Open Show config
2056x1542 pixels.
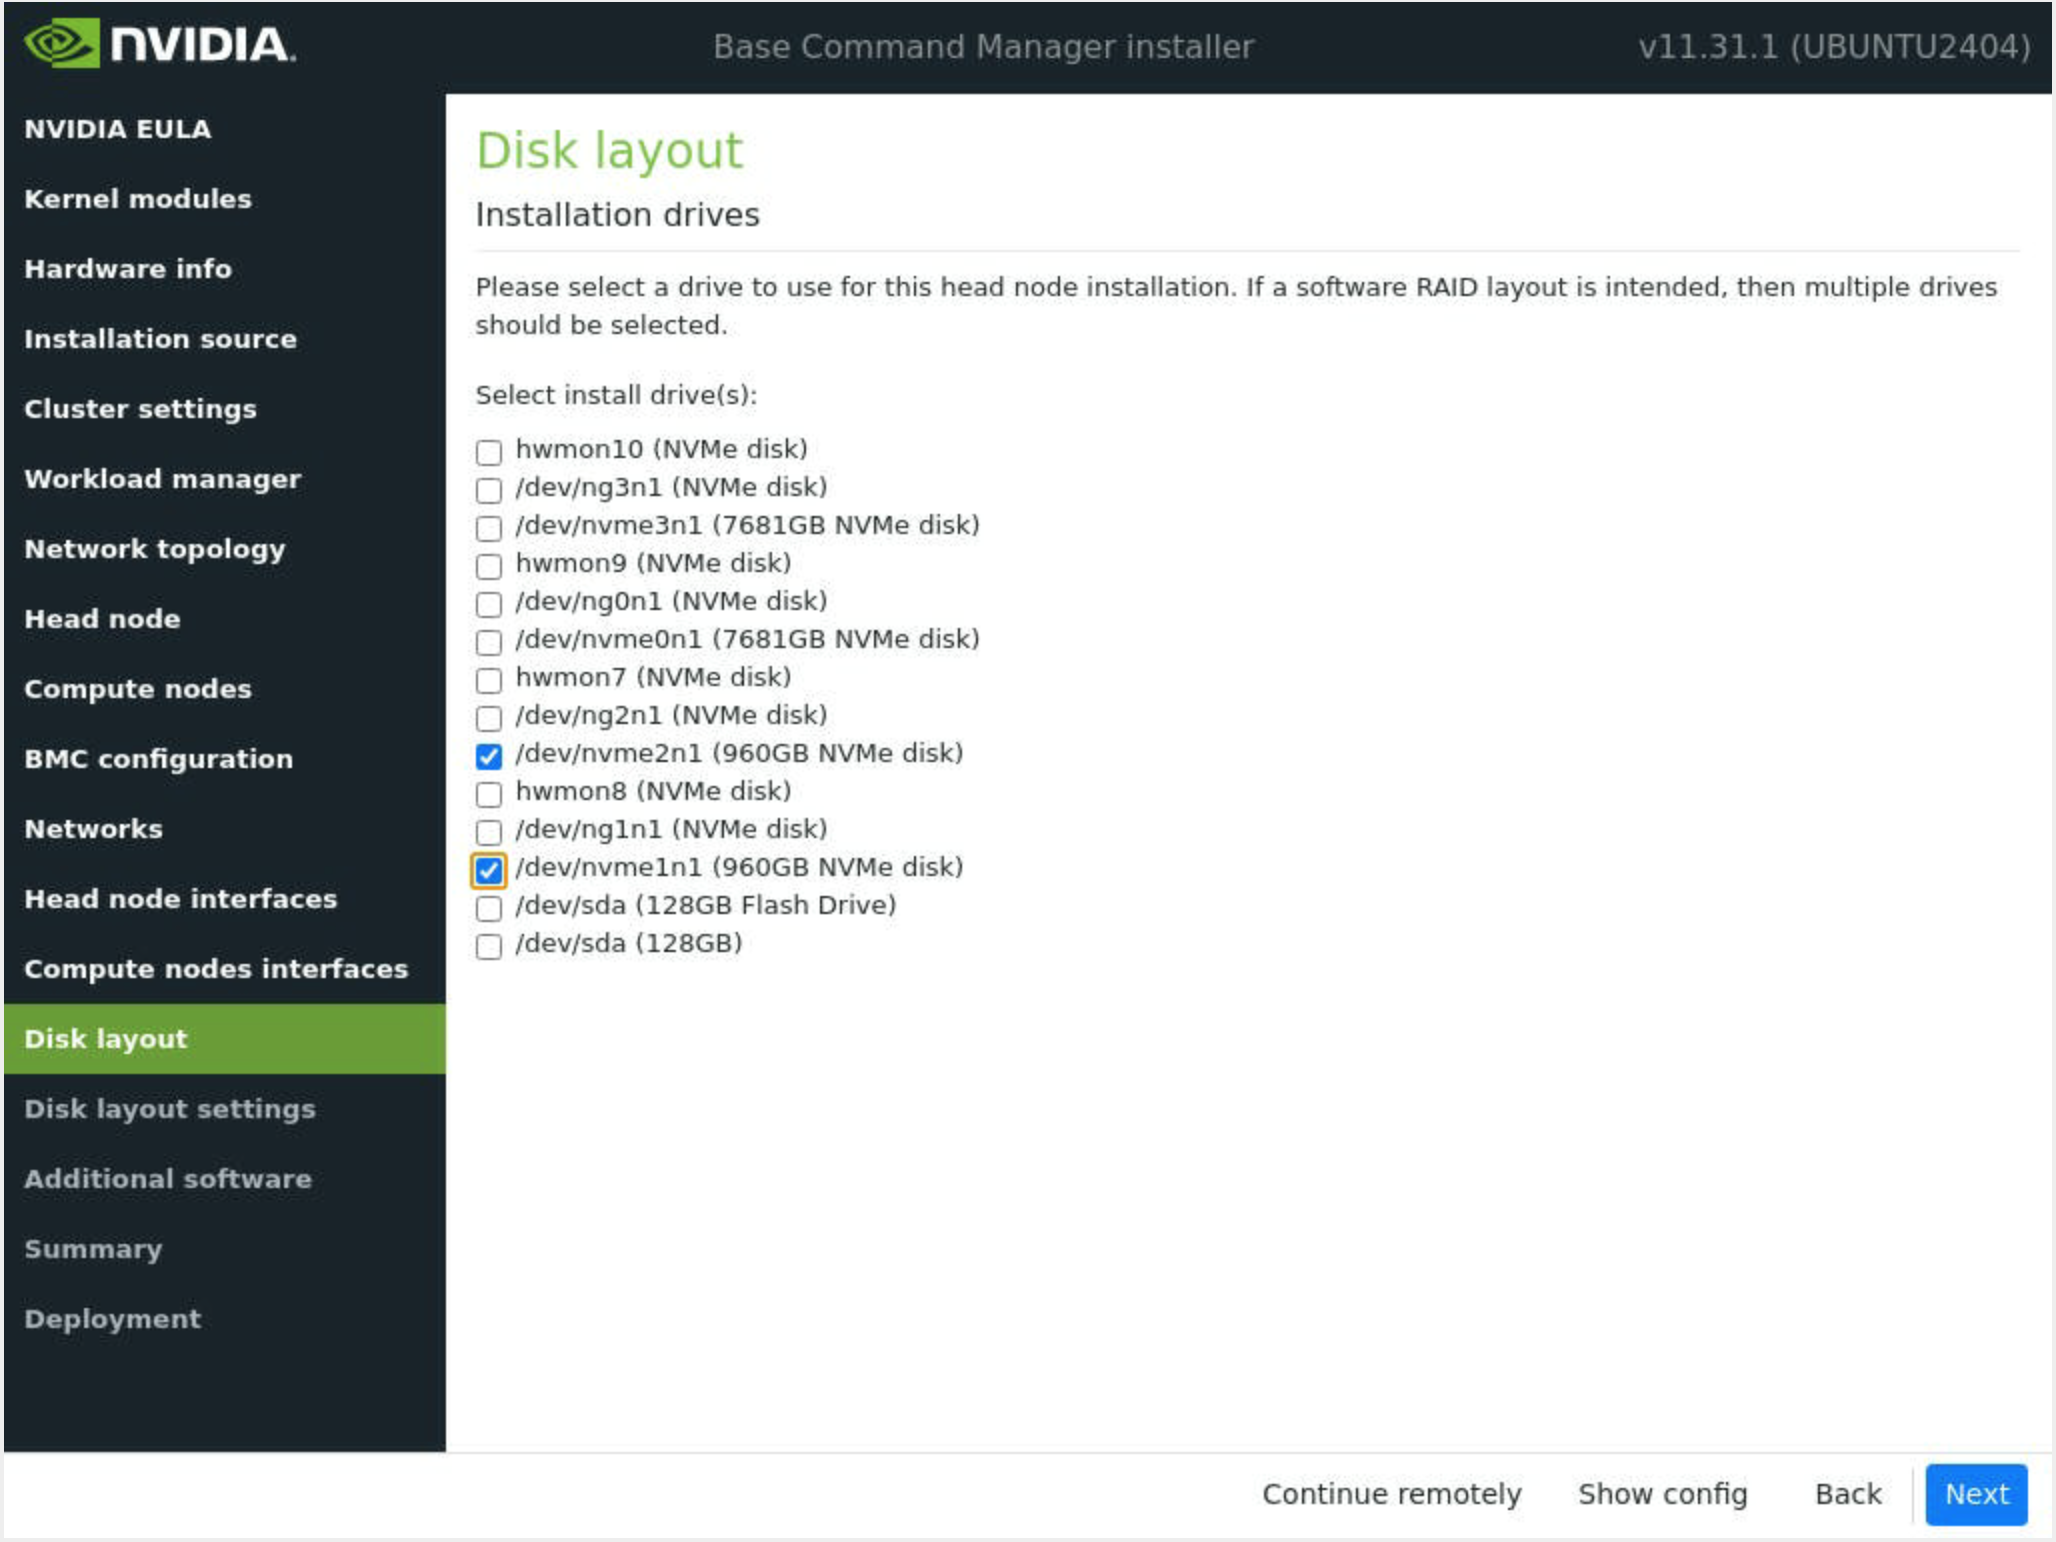(1662, 1493)
